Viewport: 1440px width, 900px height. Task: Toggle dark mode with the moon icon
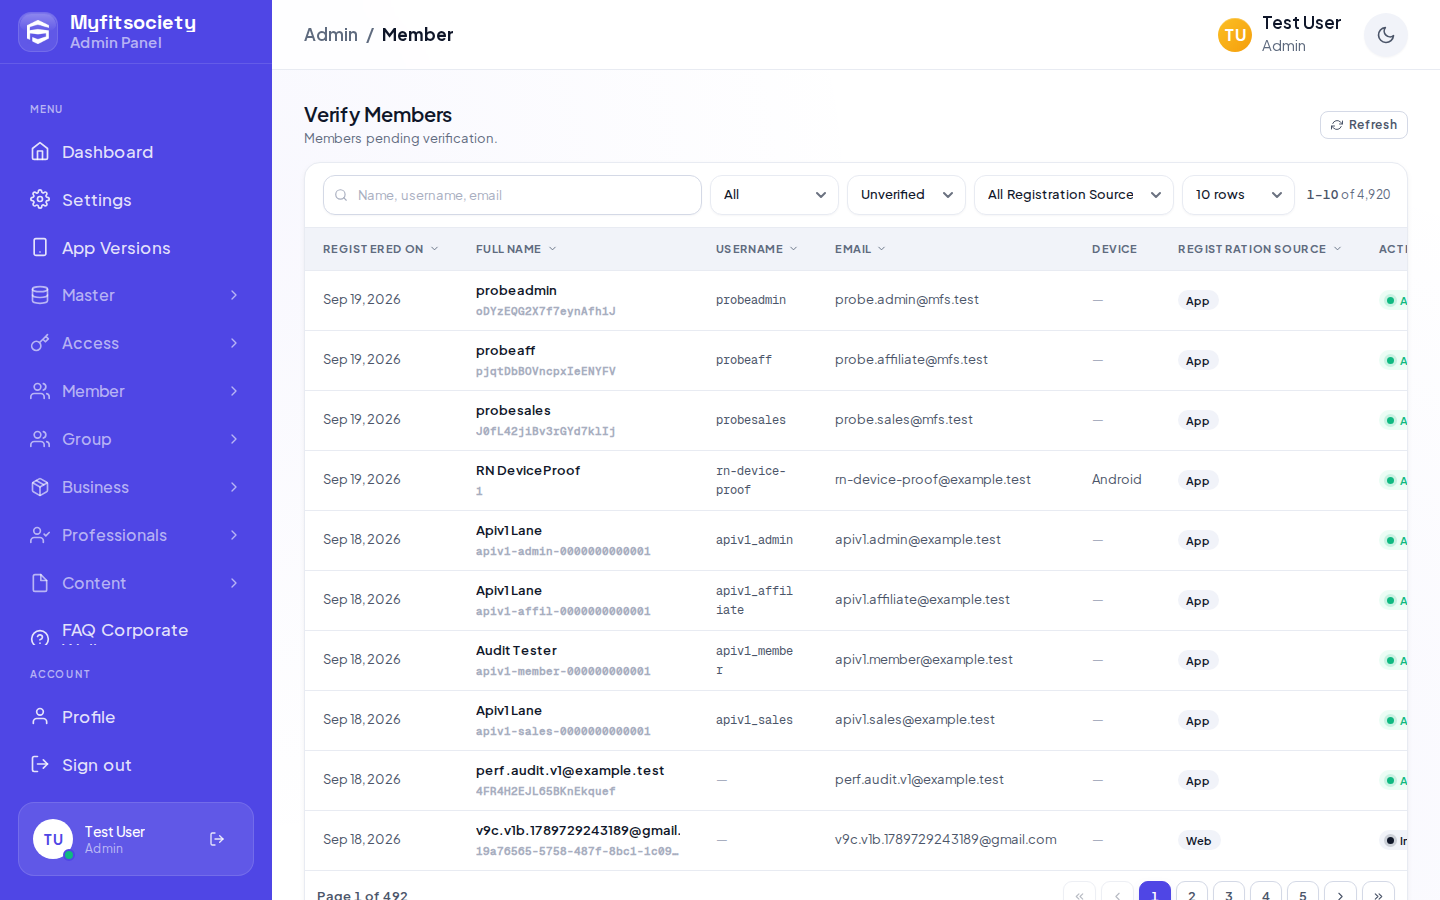click(x=1385, y=35)
